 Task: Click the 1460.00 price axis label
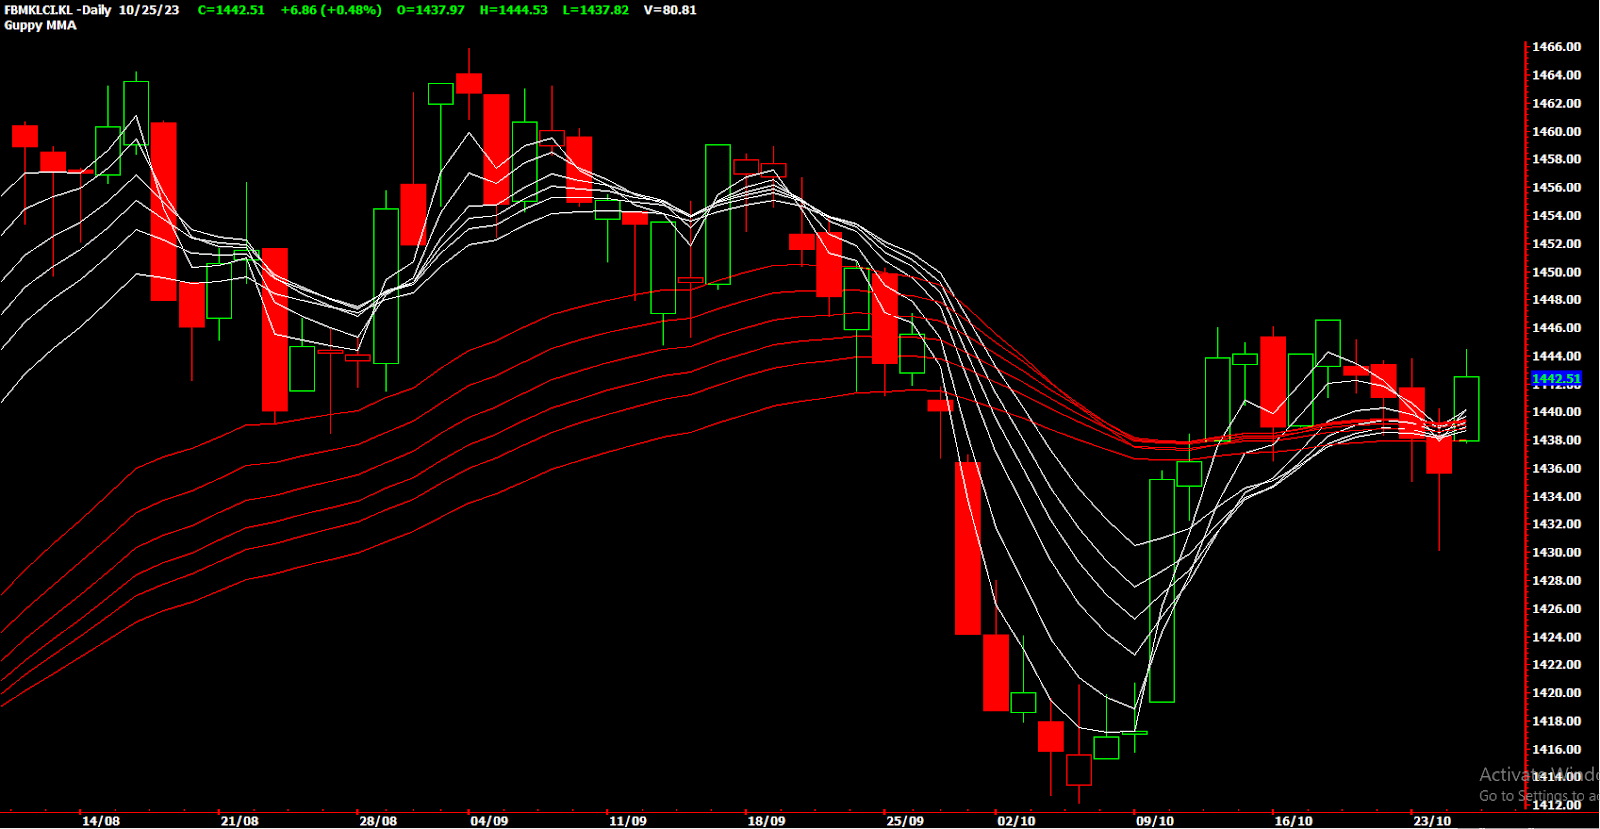[x=1556, y=131]
